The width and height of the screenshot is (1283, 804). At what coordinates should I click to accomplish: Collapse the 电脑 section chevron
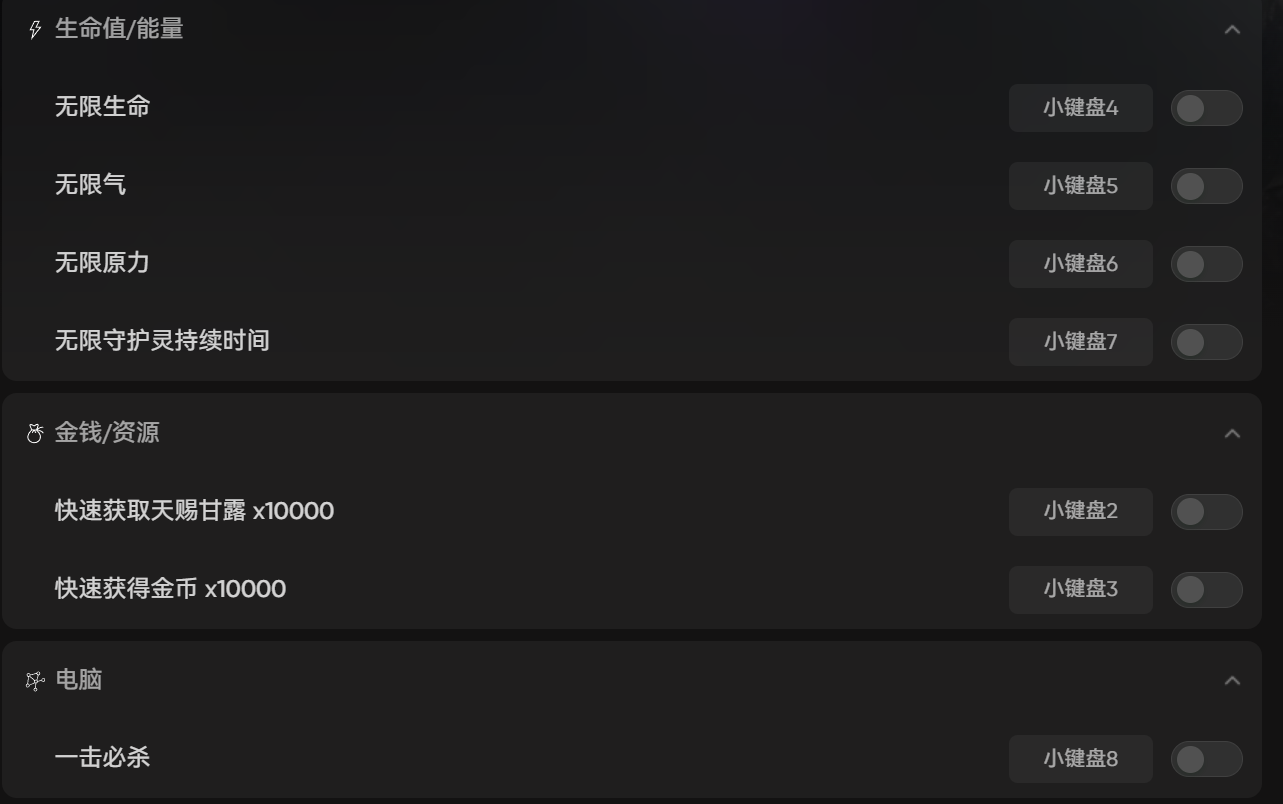click(1232, 681)
